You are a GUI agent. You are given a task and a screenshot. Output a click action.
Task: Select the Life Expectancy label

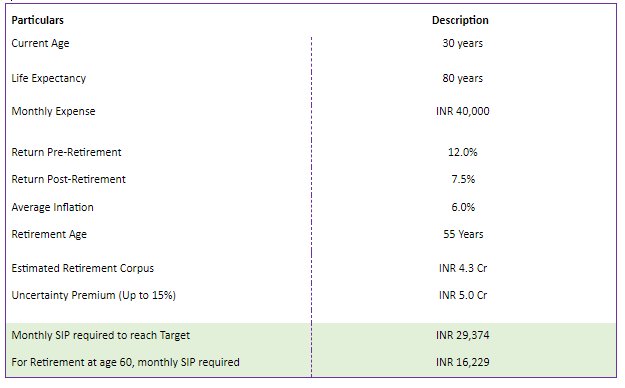(49, 78)
